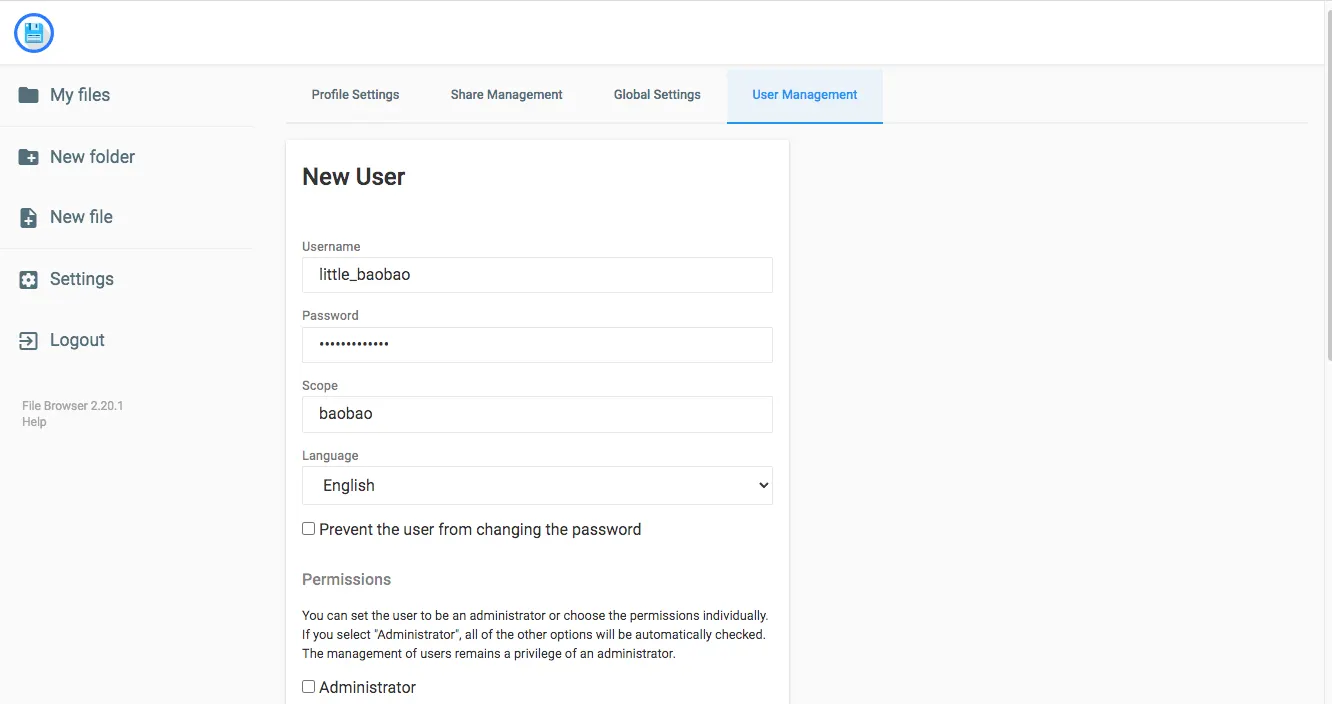Image resolution: width=1332 pixels, height=704 pixels.
Task: Enable the Administrator checkbox
Action: 309,687
